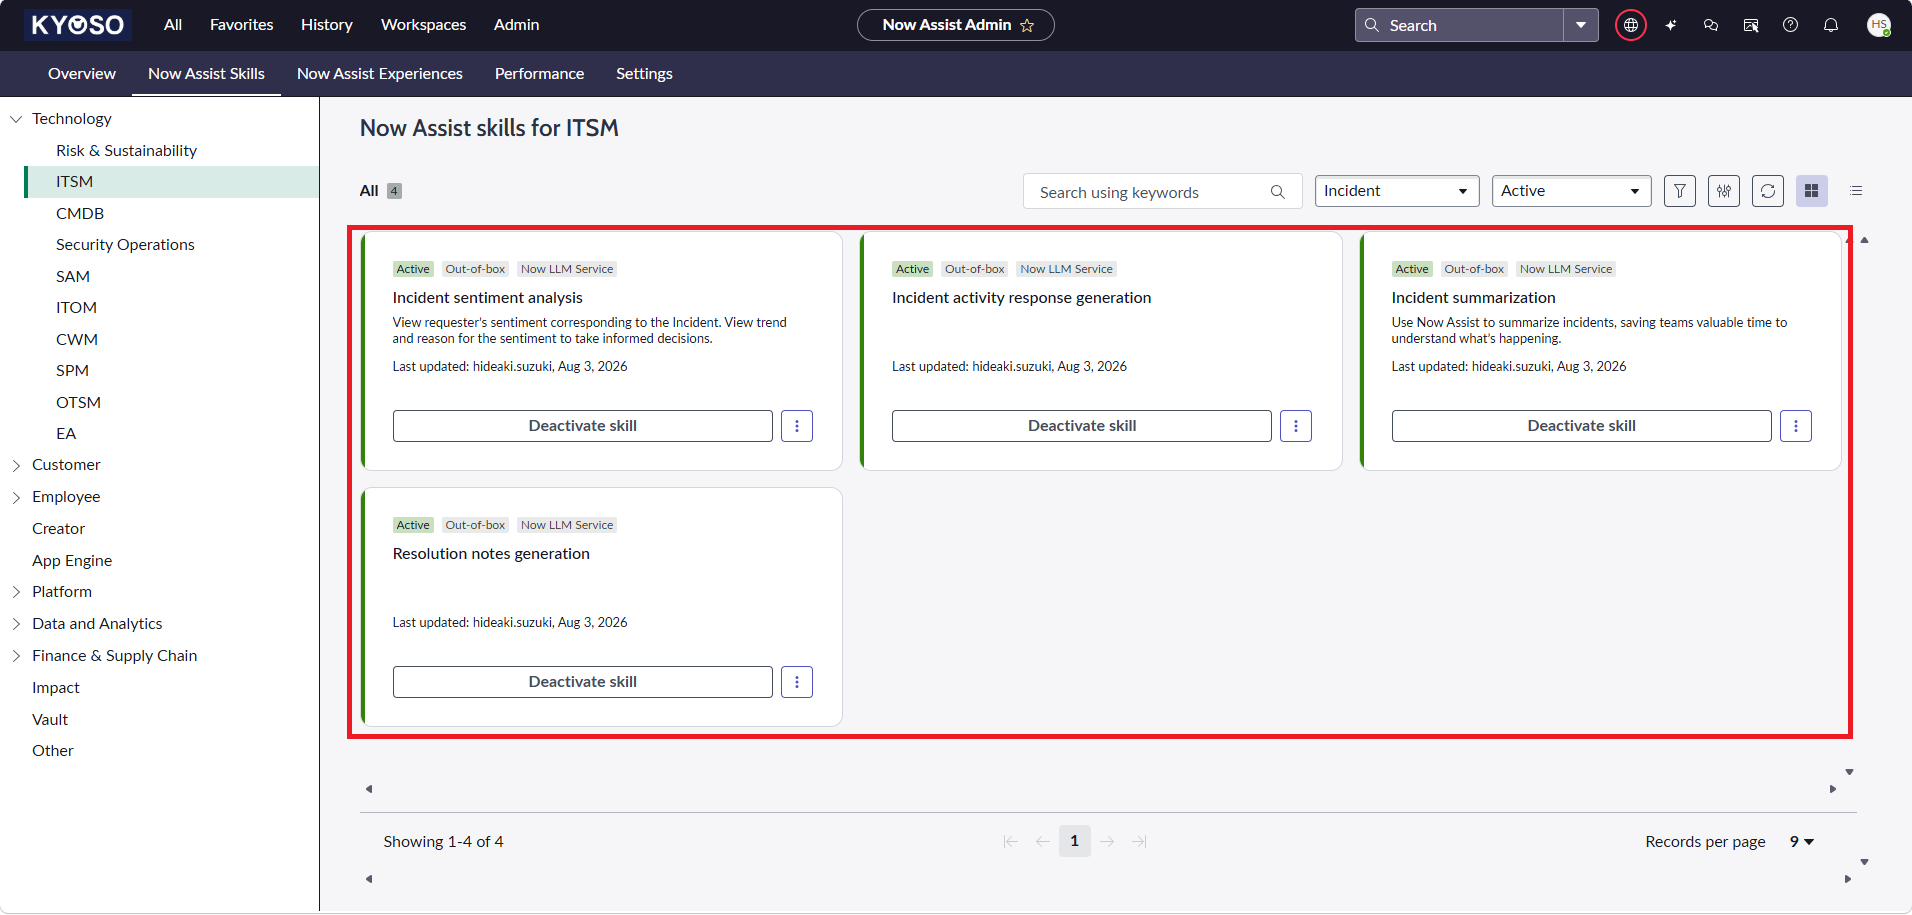Open more options for Incident activity response generation
Viewport: 1912px width, 915px height.
point(1296,426)
